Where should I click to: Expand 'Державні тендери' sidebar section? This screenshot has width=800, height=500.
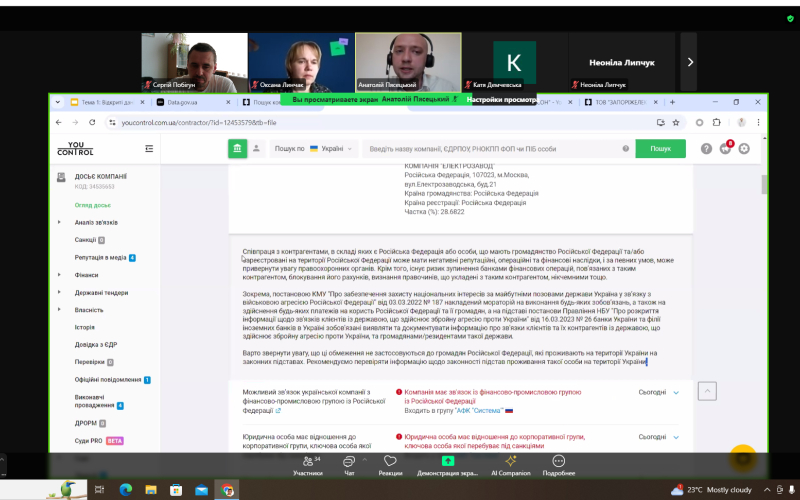point(59,292)
